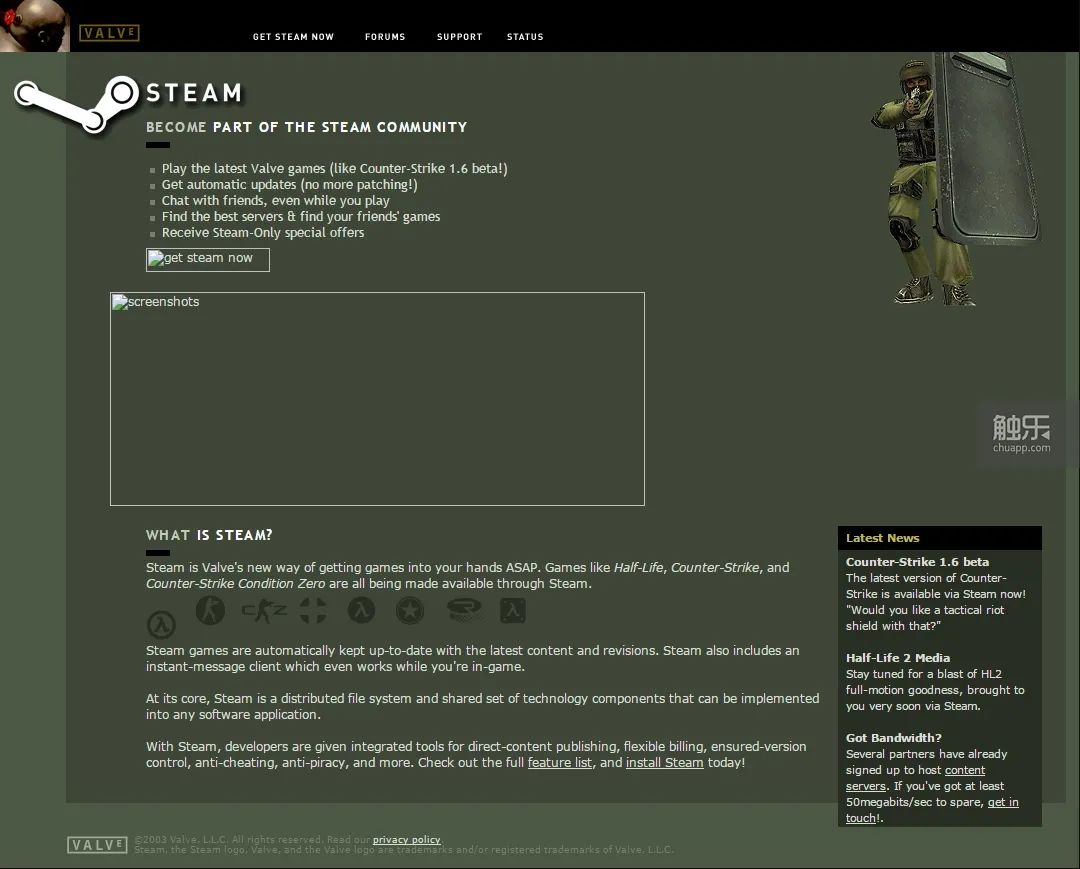Click the paragraph starting 'Steam games are automatically'
Screen dimensions: 1080x869
point(472,658)
